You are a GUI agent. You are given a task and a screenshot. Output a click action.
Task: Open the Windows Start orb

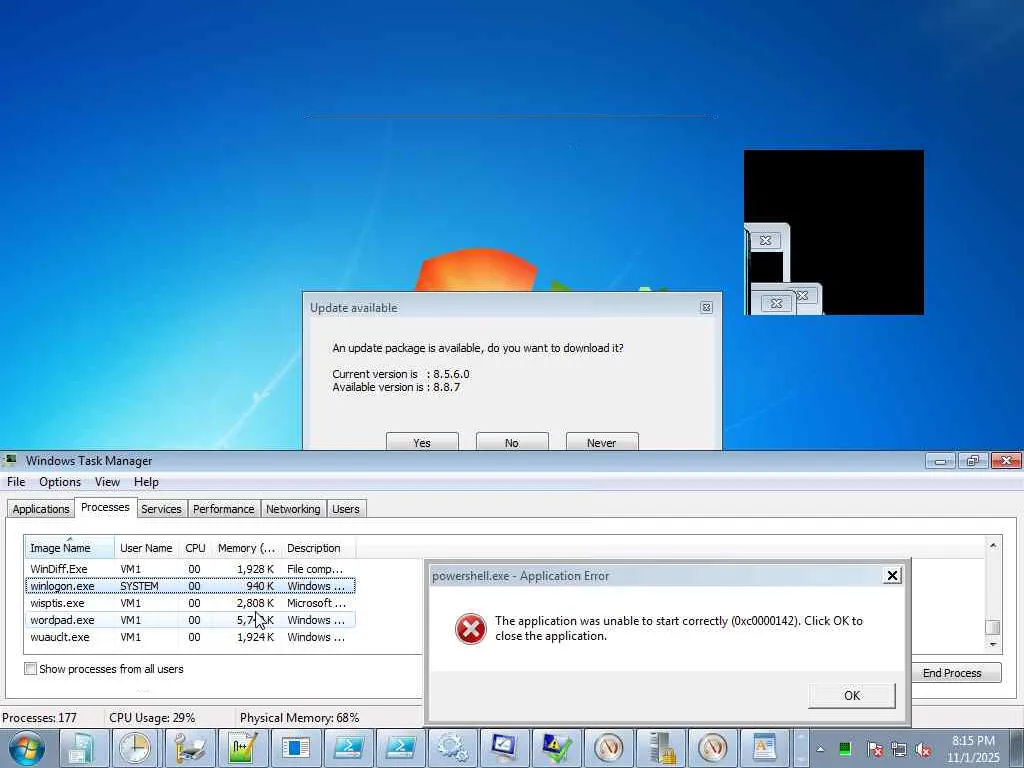coord(26,748)
